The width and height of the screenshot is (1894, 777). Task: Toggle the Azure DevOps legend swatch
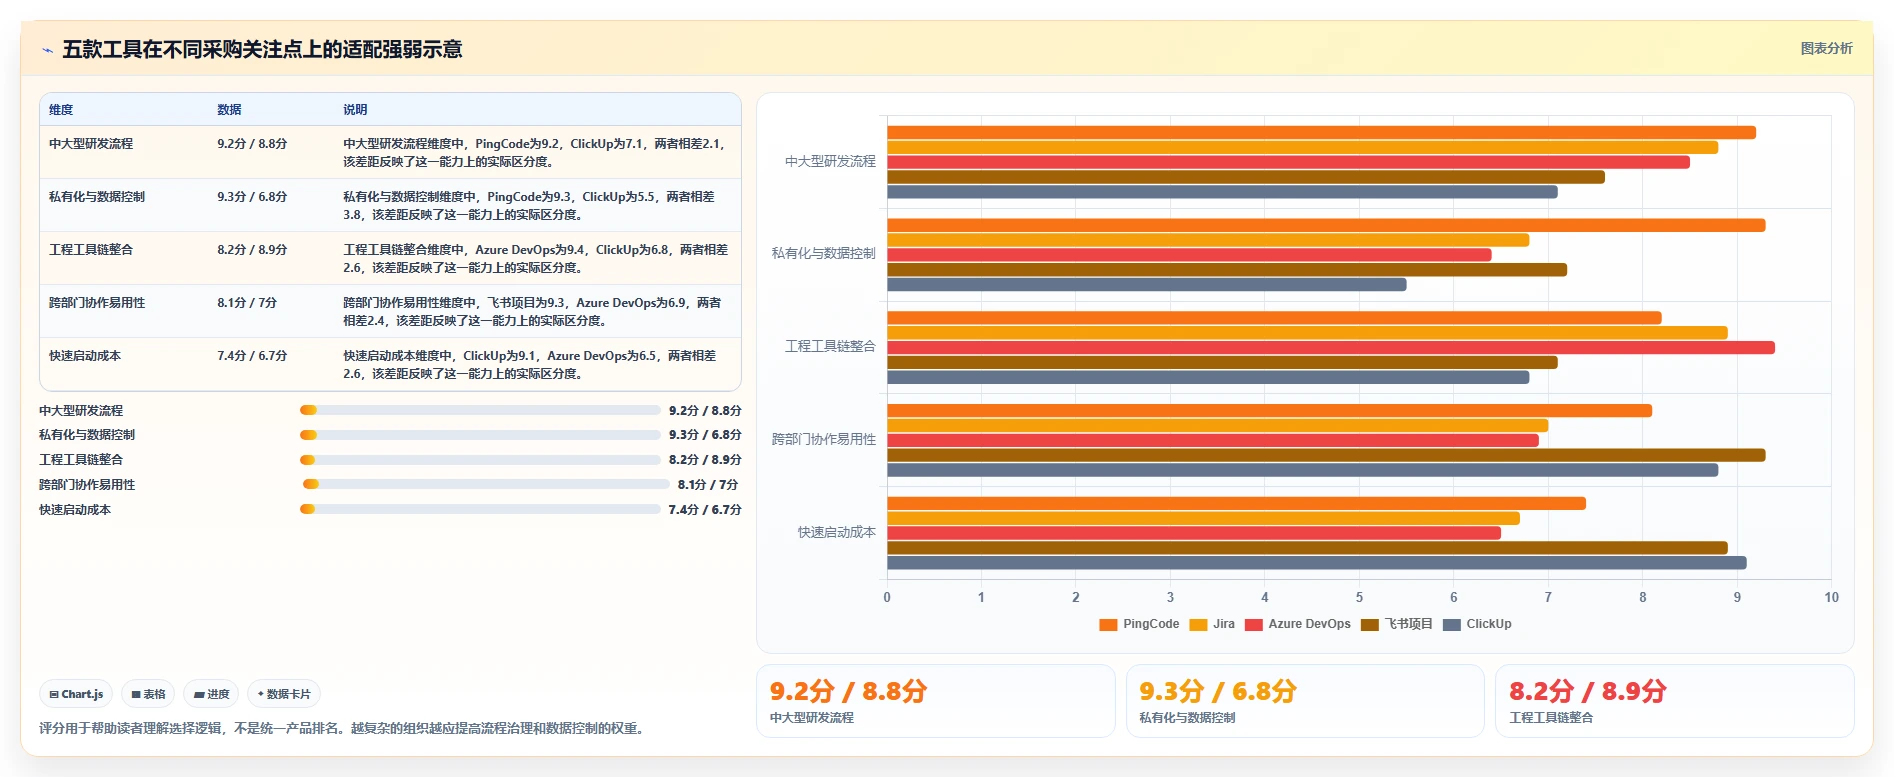coord(1253,624)
